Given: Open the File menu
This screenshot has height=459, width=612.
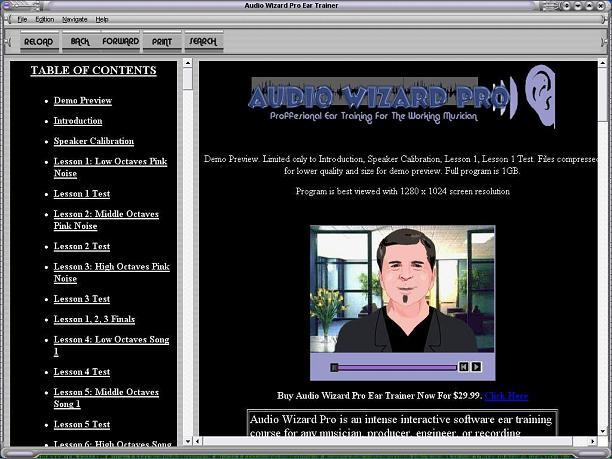Looking at the screenshot, I should point(22,19).
